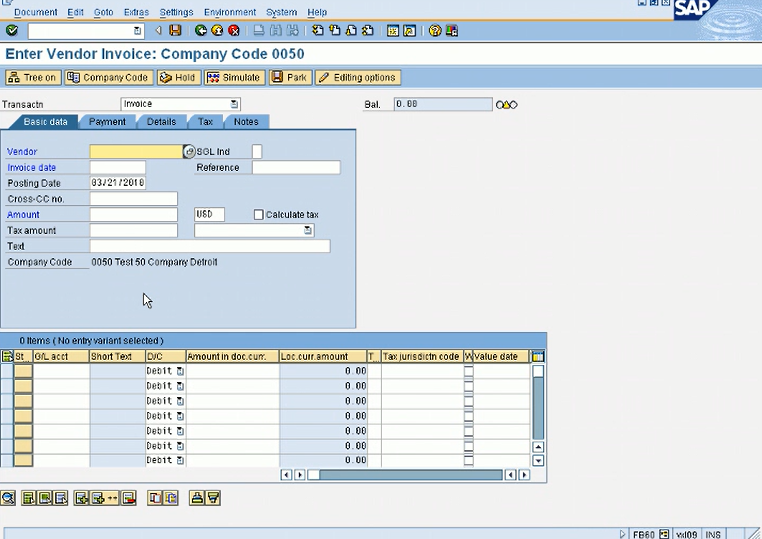Tick the W column checkbox in sixth row
762x539 pixels.
(468, 446)
